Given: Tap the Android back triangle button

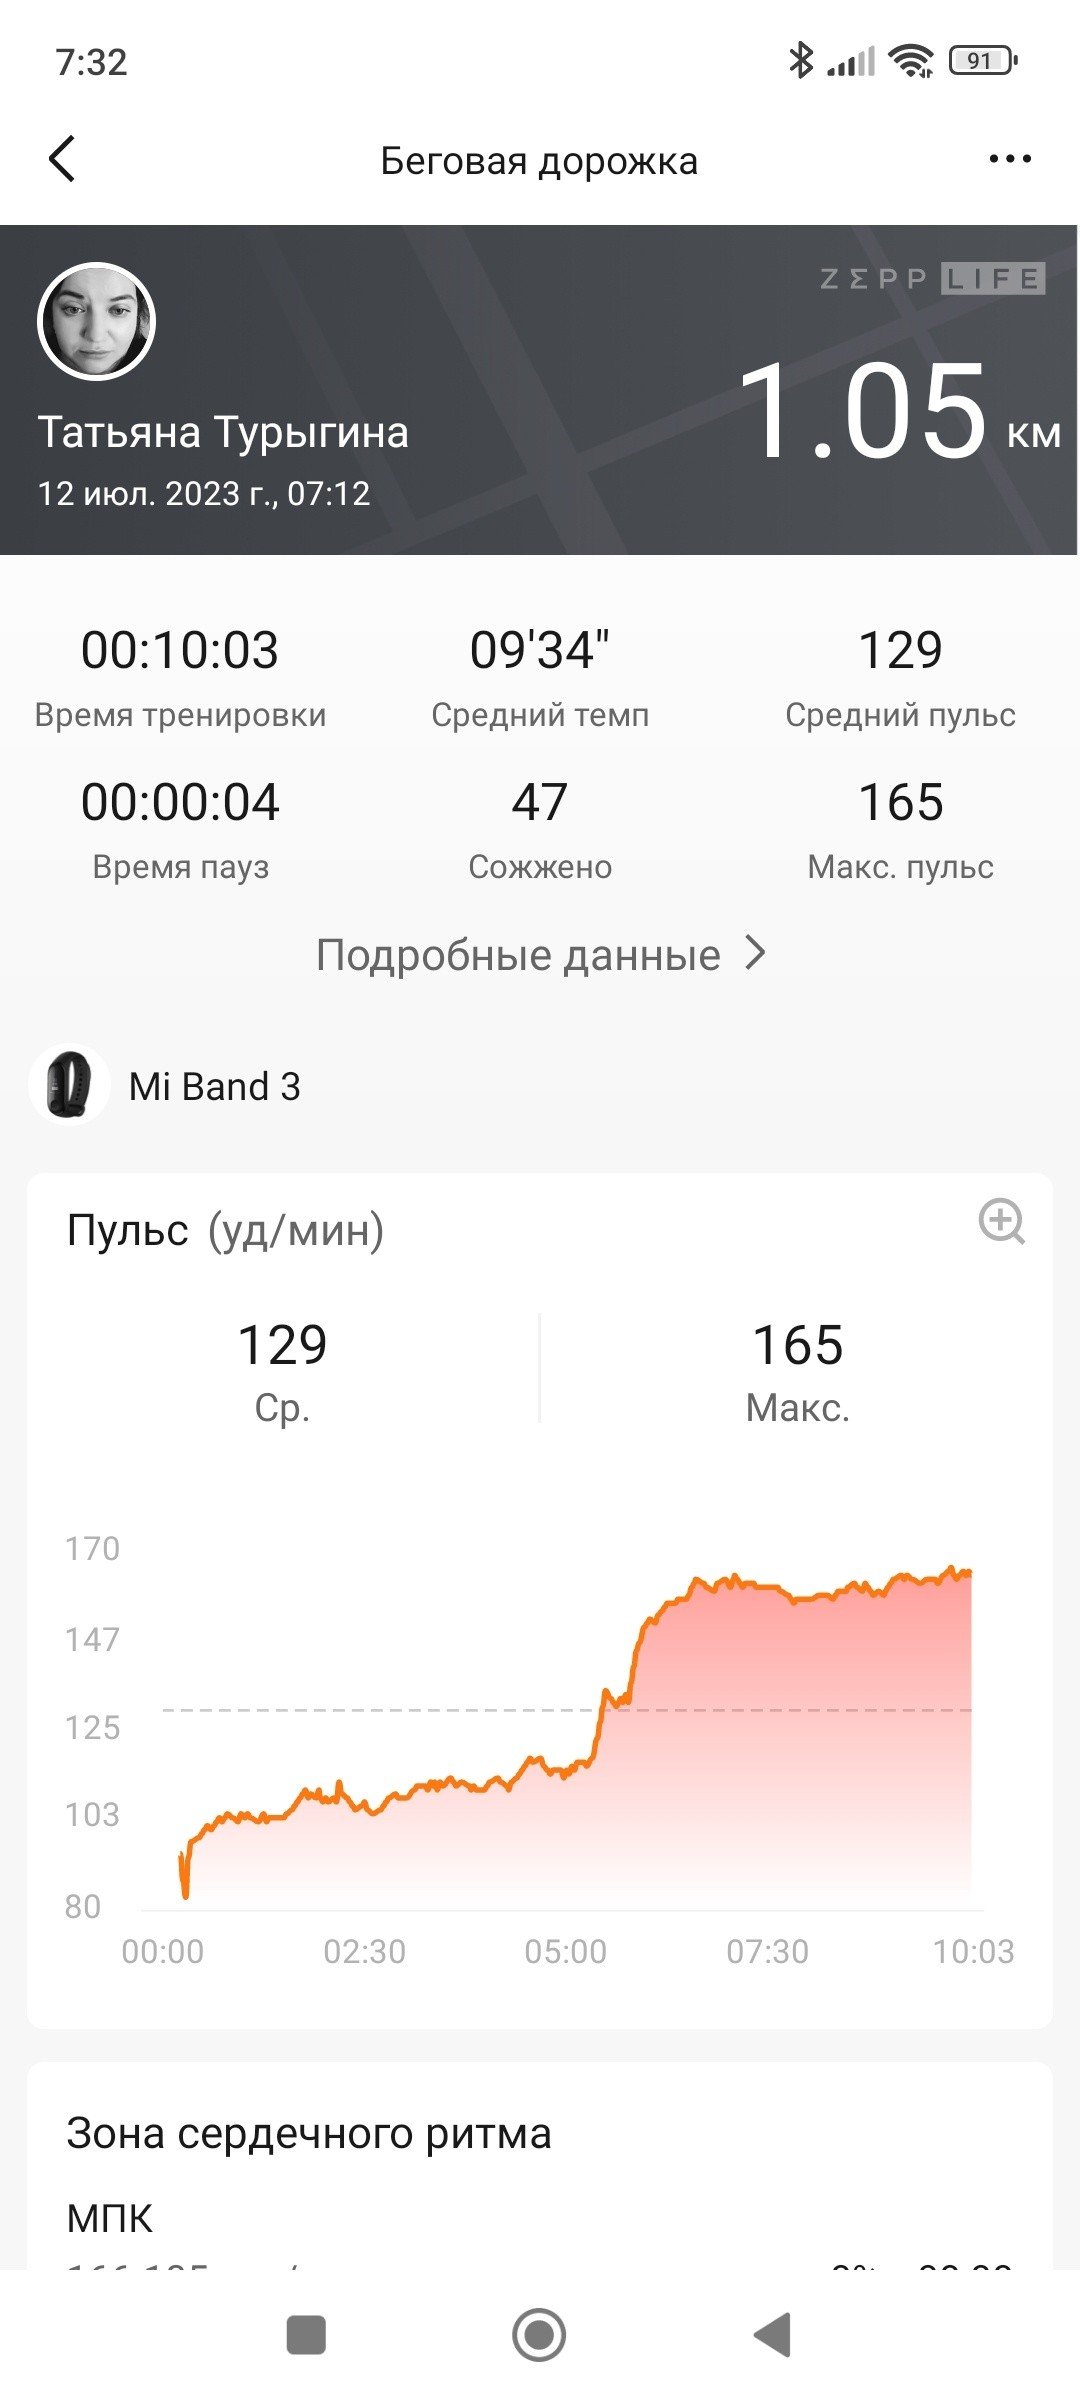Looking at the screenshot, I should click(x=772, y=2335).
